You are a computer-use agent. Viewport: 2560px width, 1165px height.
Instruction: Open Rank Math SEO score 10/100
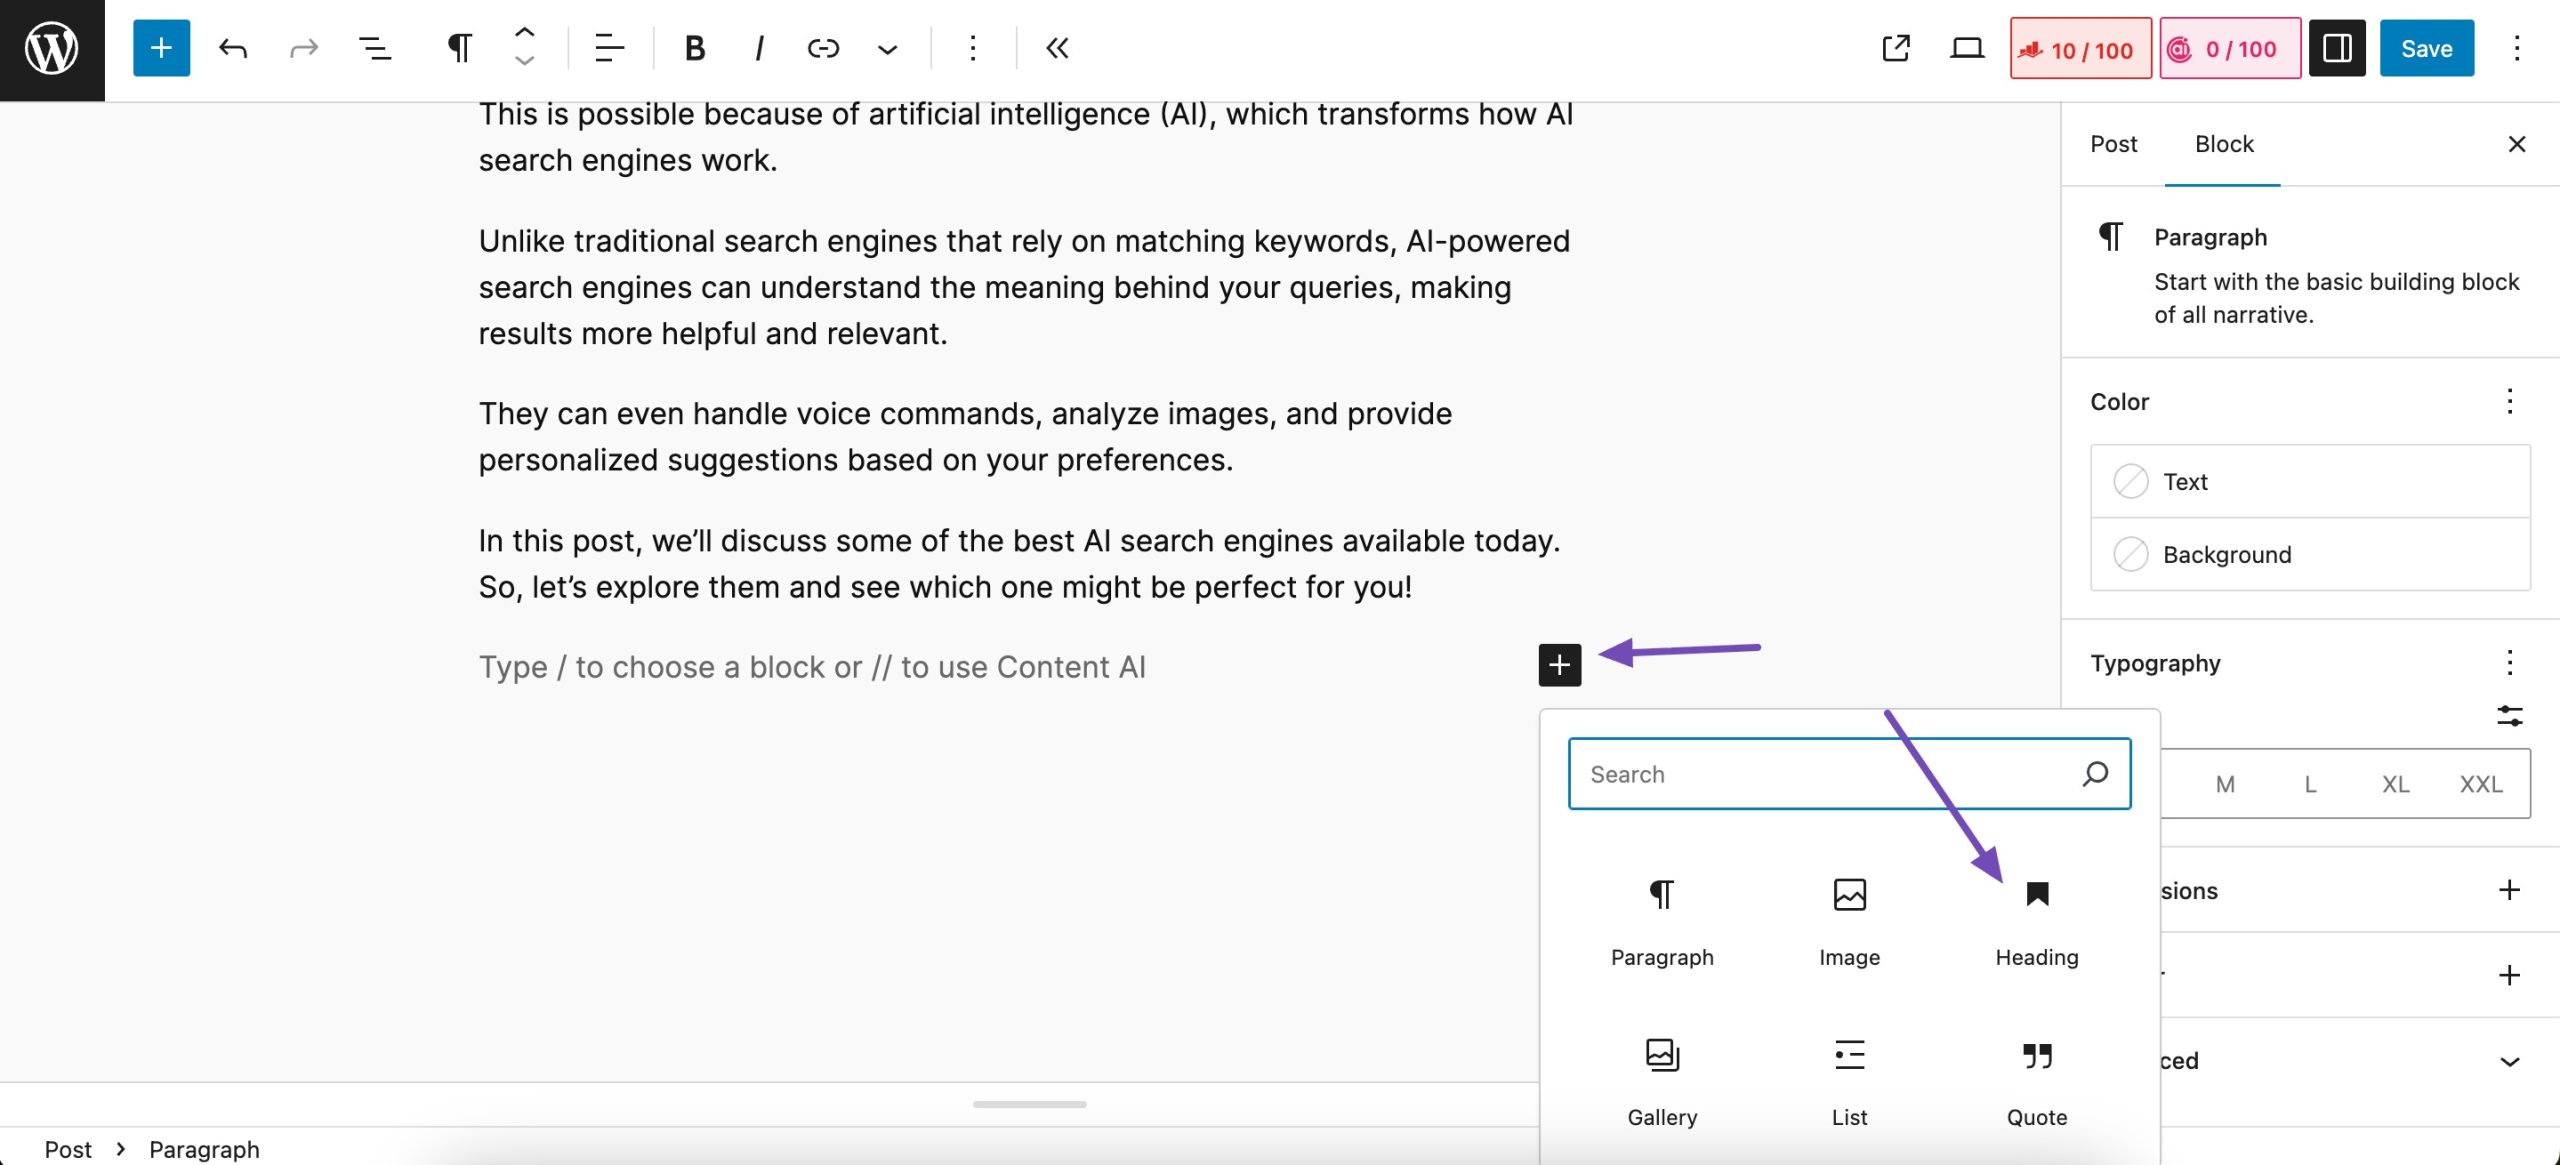(2080, 48)
